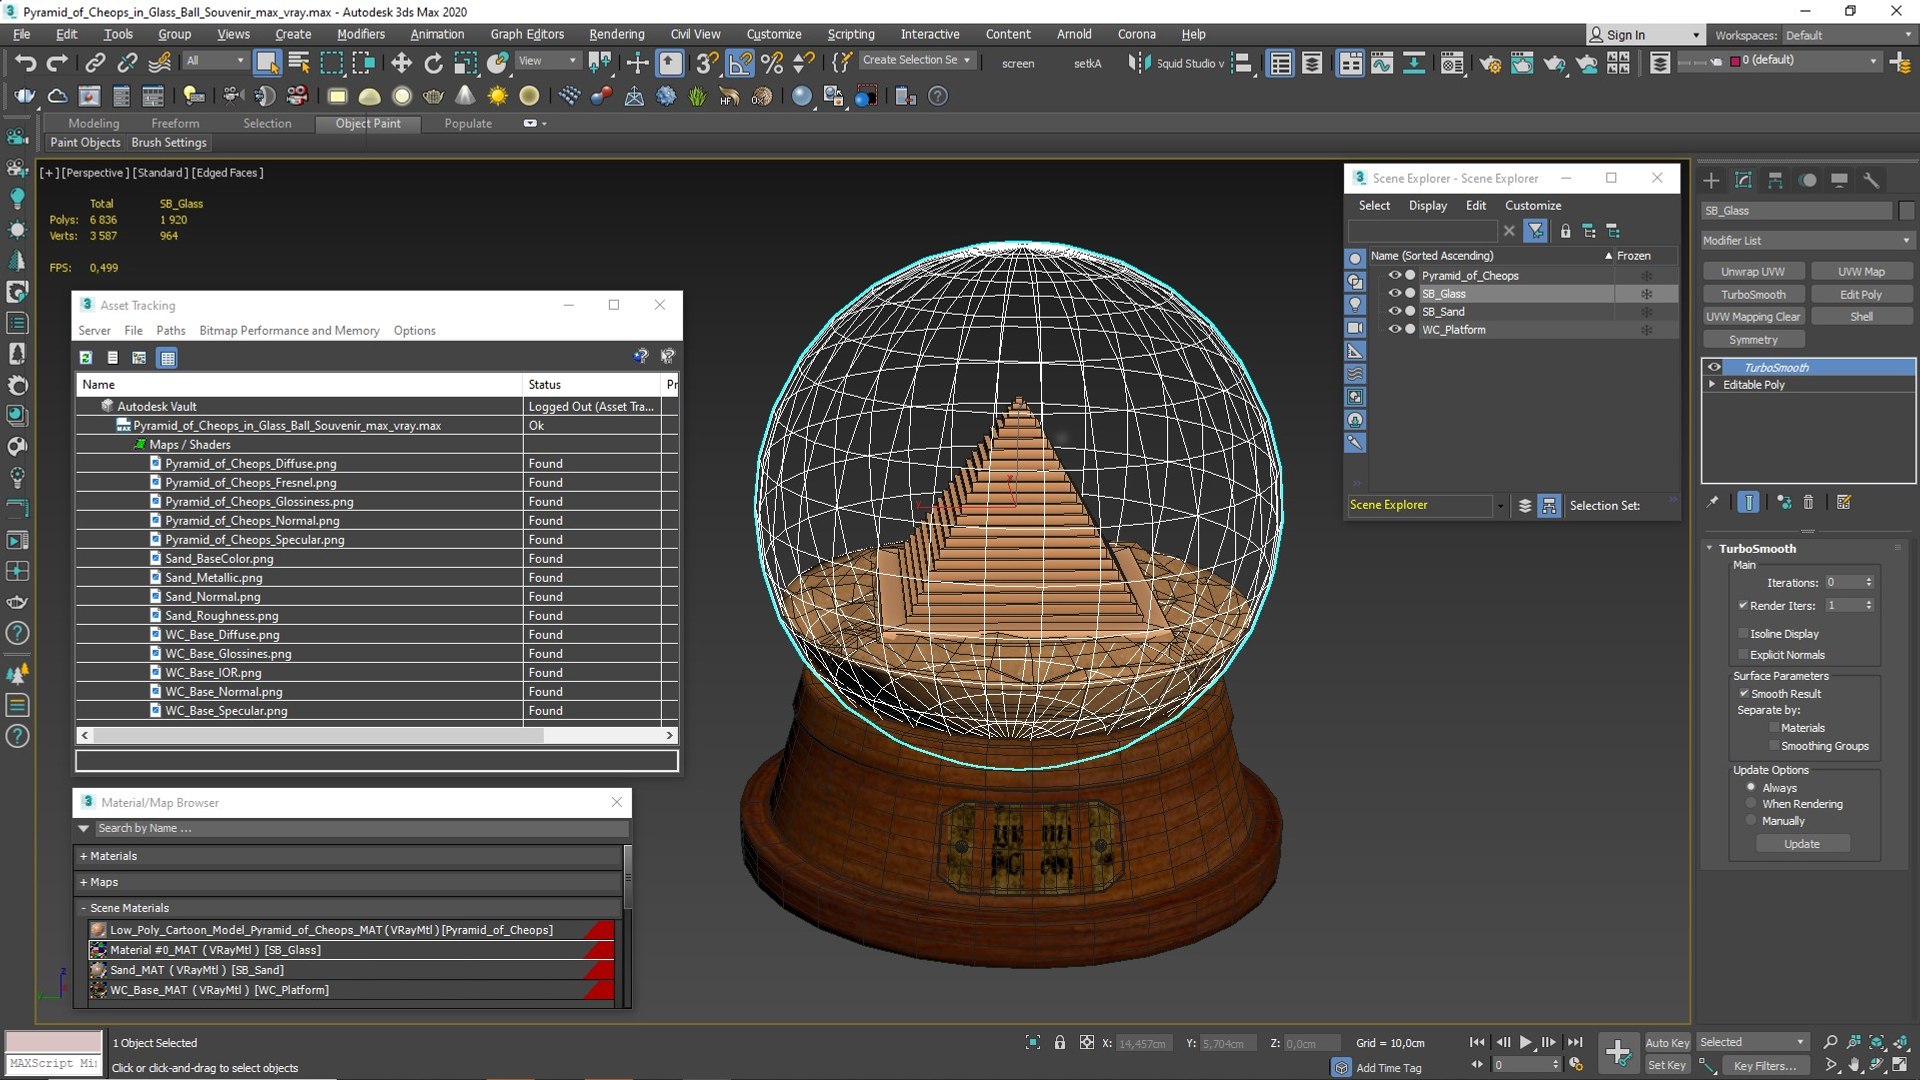
Task: Click the Sun light icon
Action: coord(497,96)
